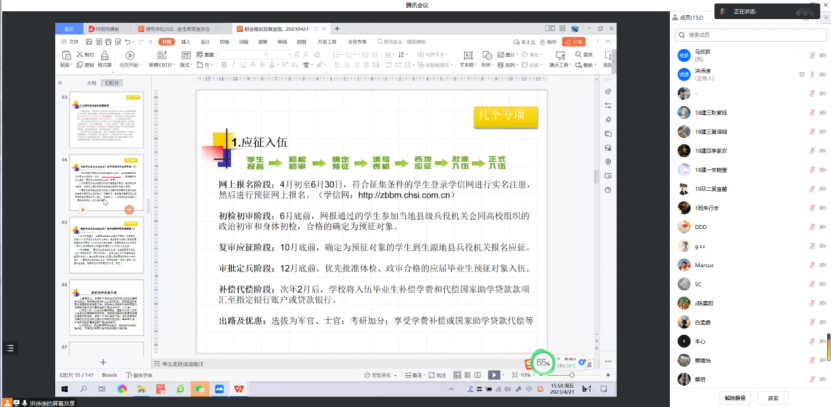Start slideshow with the play button
Image resolution: width=831 pixels, height=407 pixels.
[493, 374]
